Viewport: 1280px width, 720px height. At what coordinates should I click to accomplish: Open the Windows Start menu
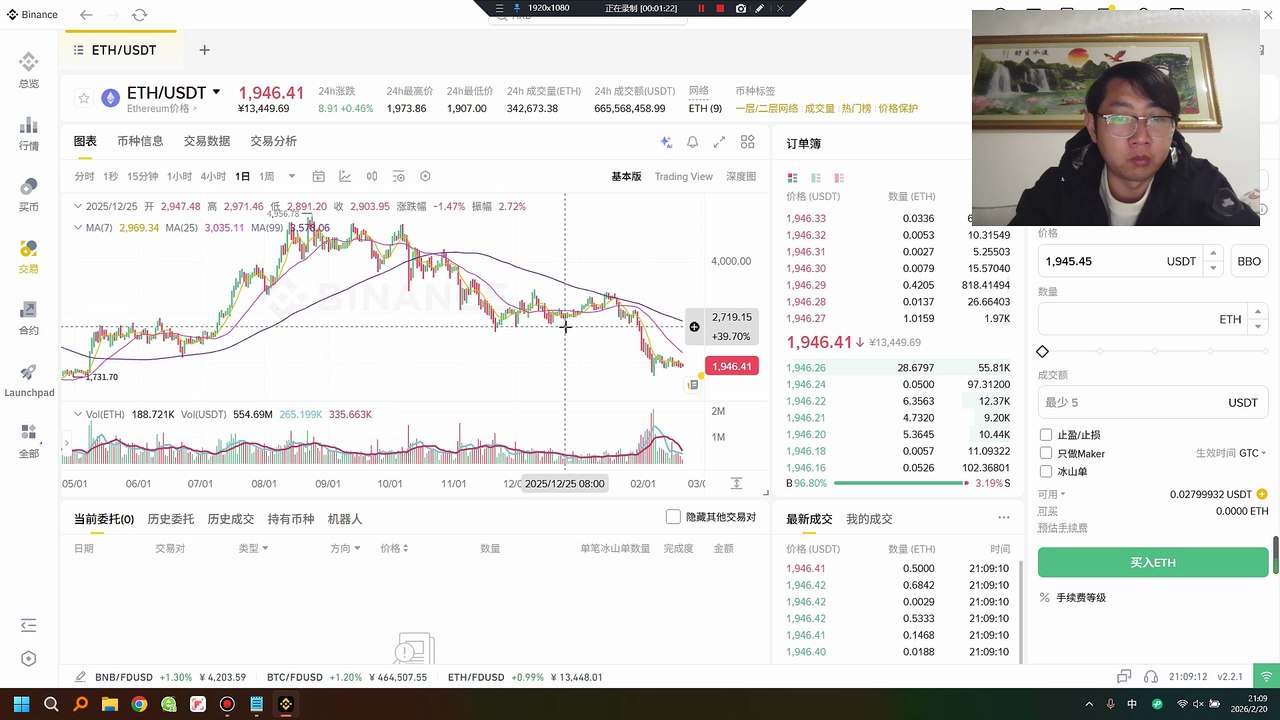click(21, 704)
